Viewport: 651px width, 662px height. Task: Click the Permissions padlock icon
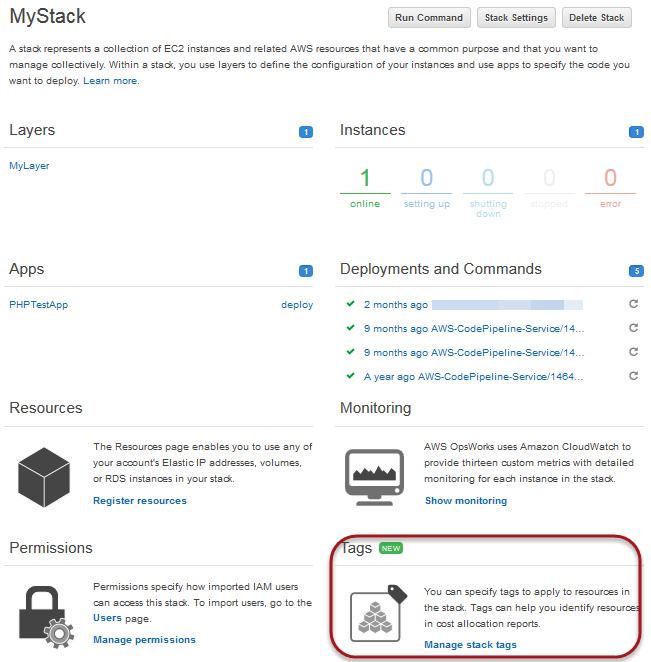click(x=46, y=617)
